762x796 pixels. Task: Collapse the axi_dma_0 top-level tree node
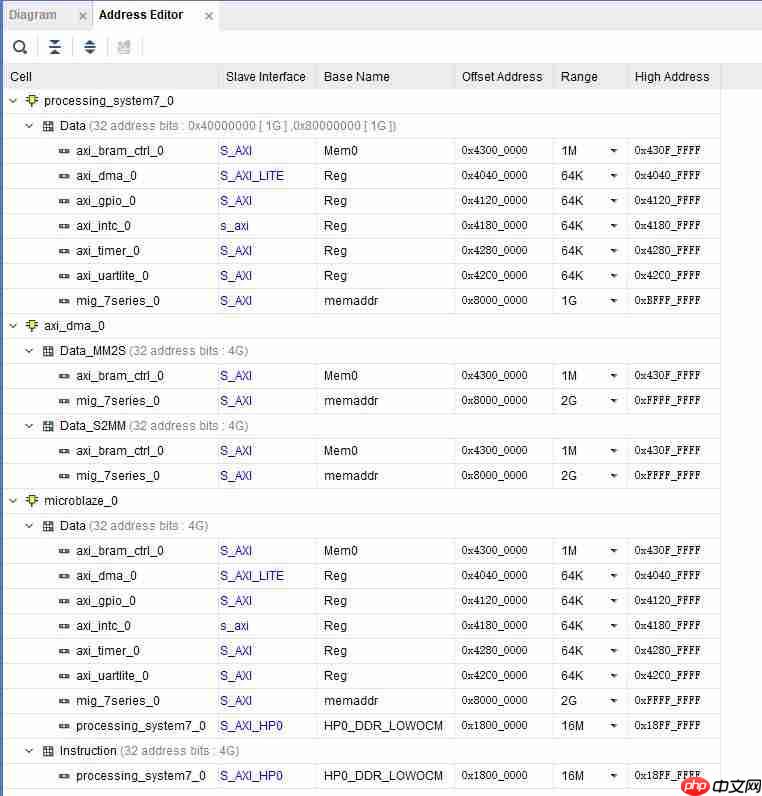point(13,326)
